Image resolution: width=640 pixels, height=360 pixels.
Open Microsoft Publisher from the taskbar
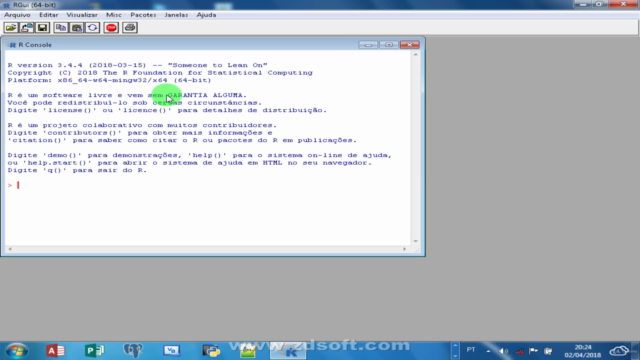(x=95, y=351)
